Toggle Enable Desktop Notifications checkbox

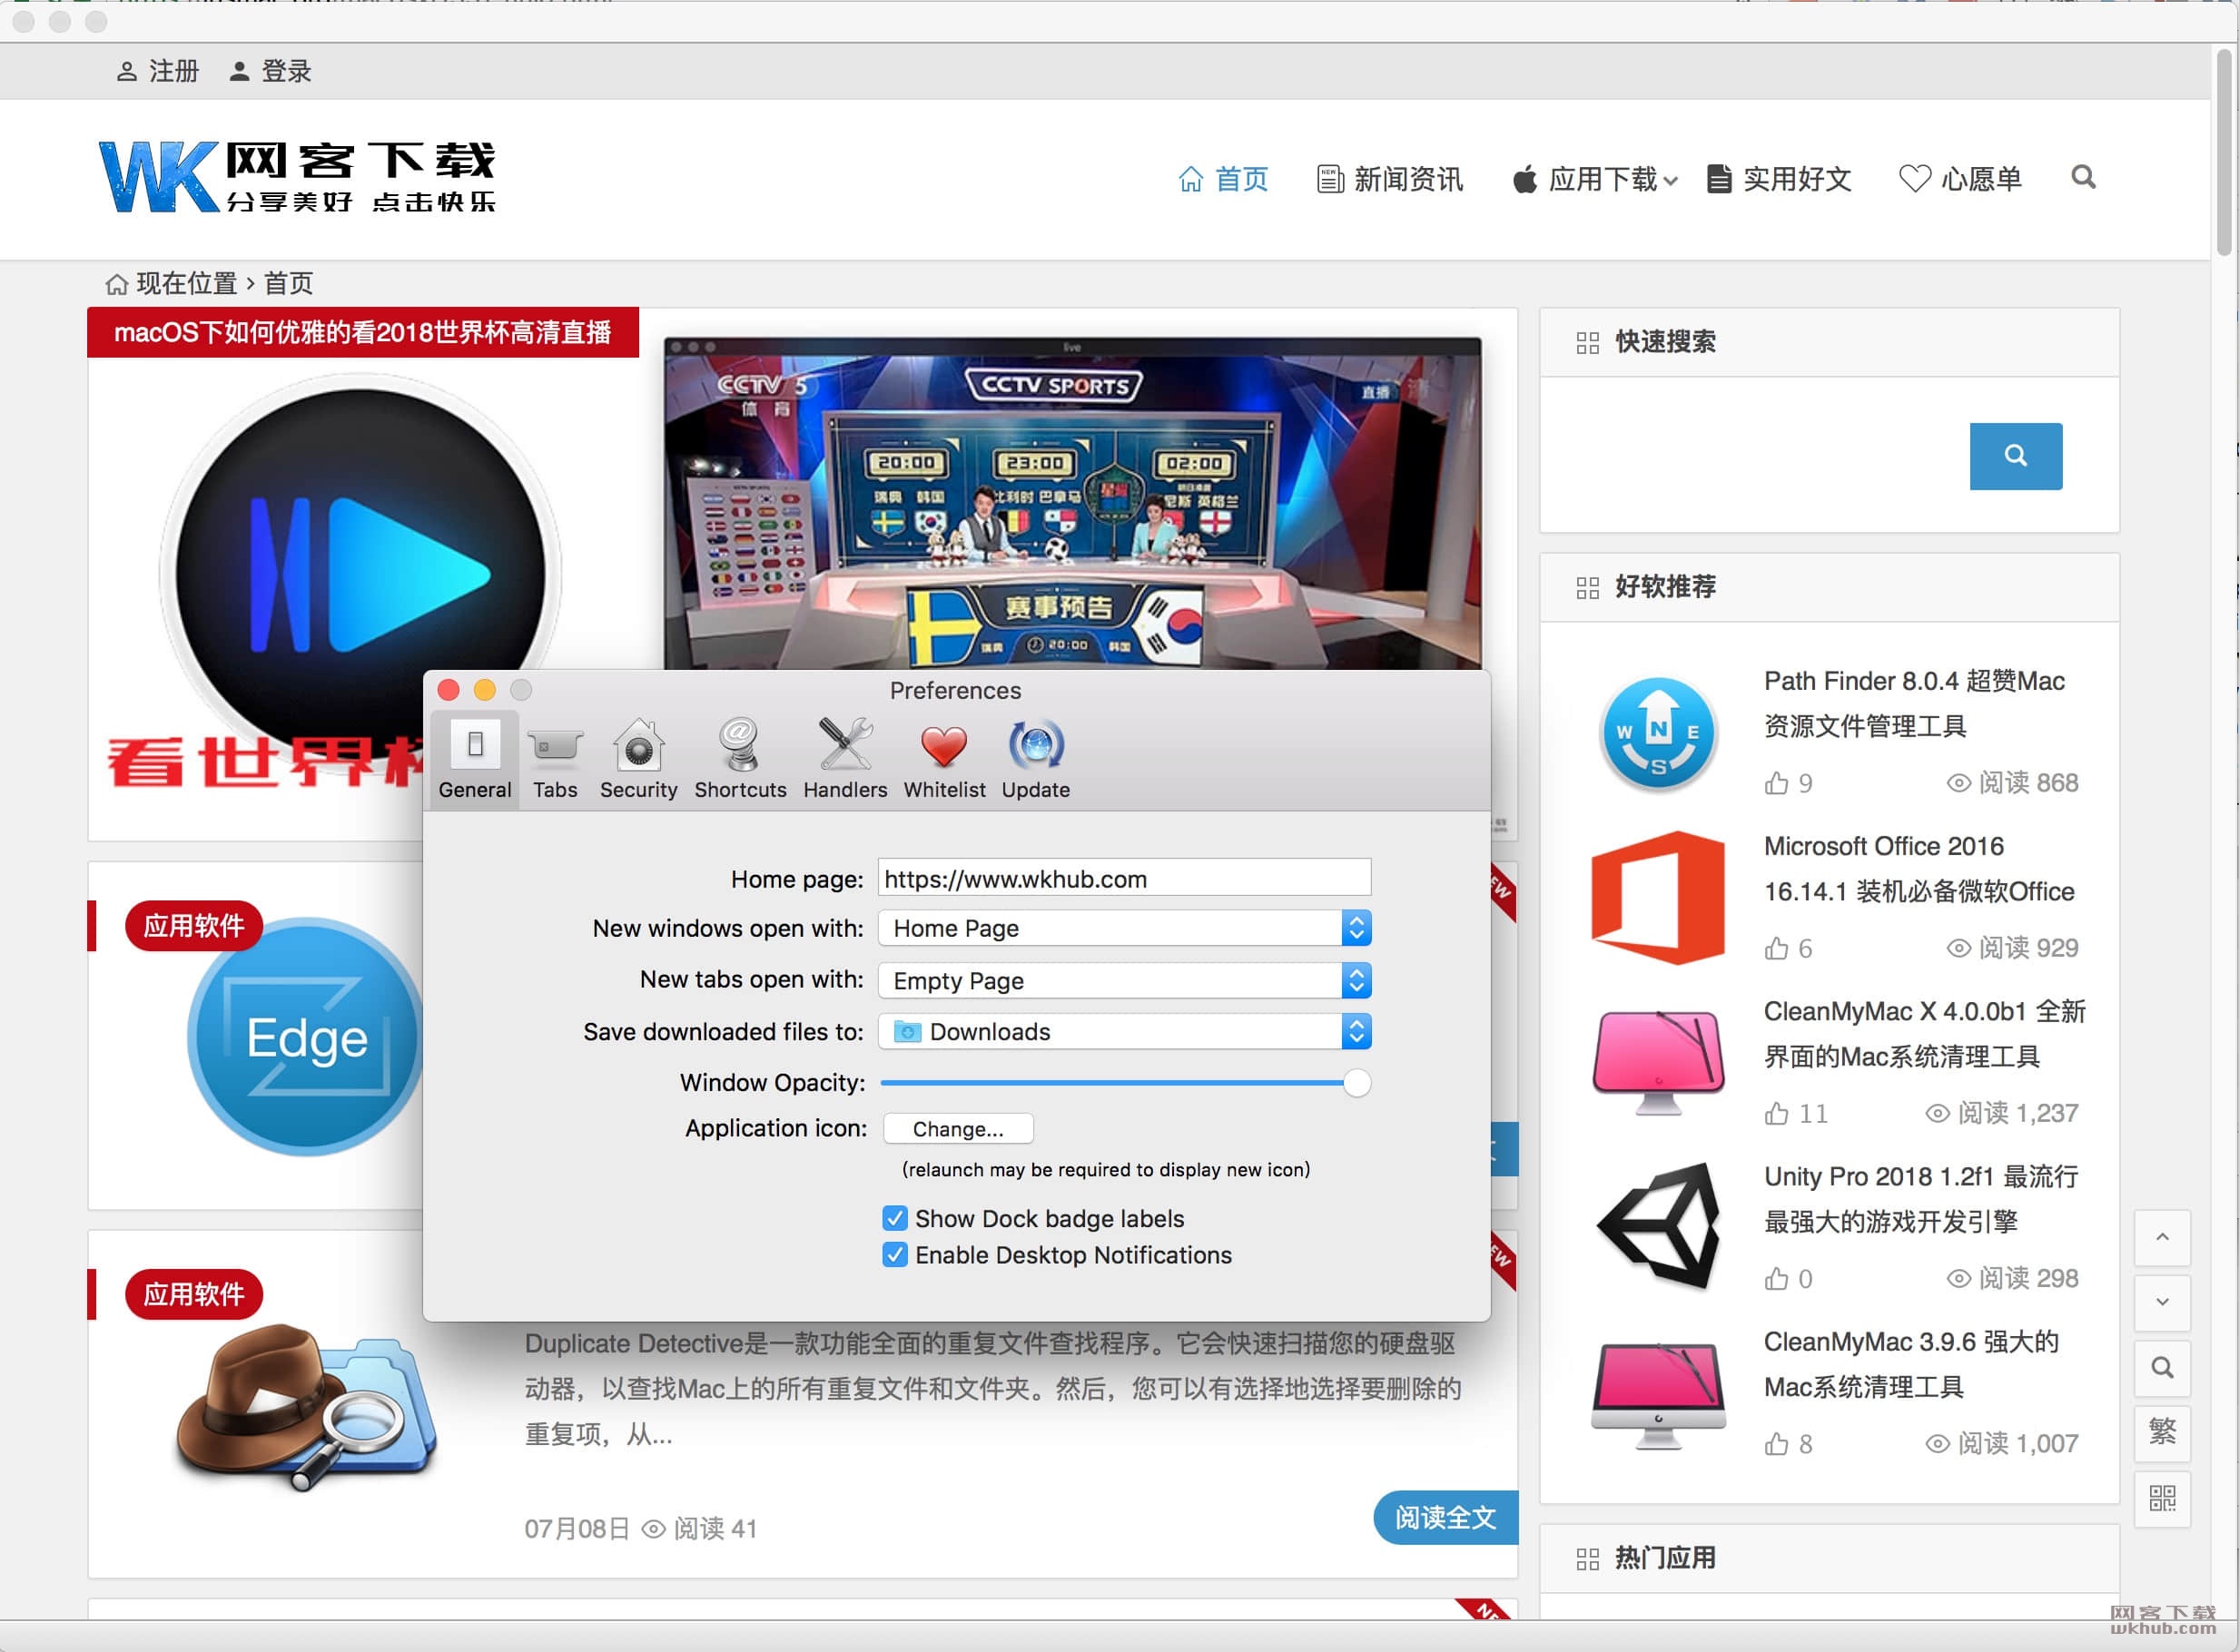[895, 1254]
